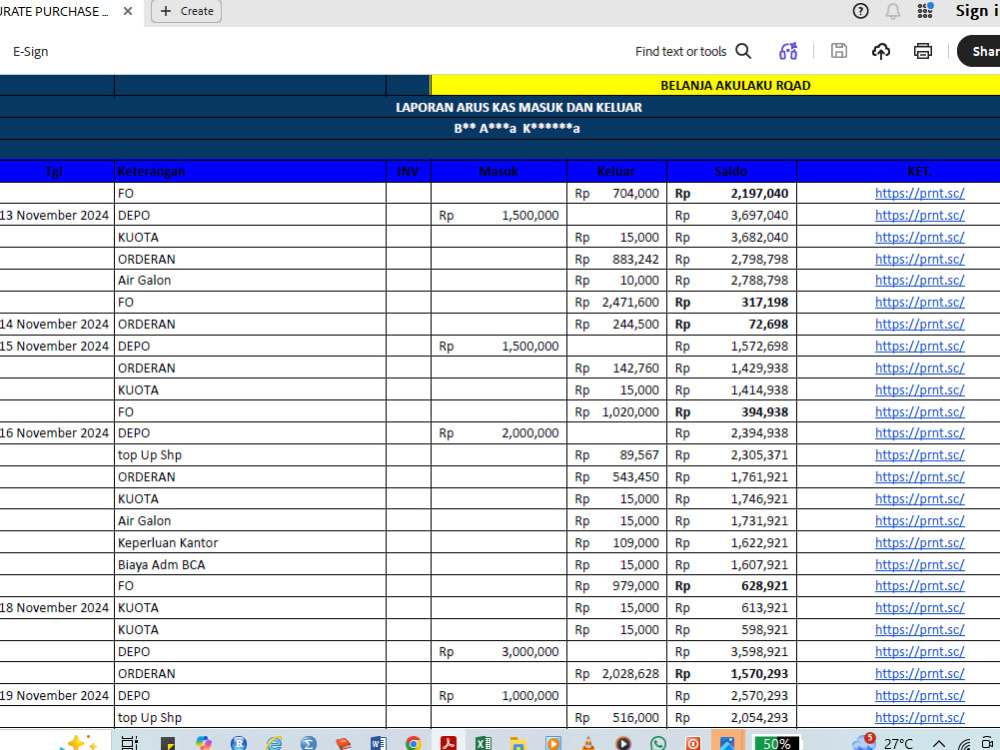Click the Save floppy disk icon

pos(839,51)
